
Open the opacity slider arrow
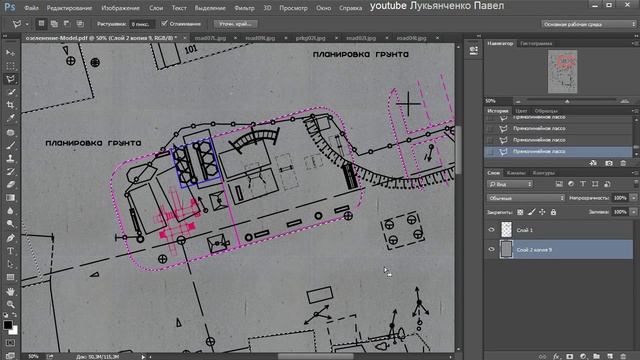coord(633,198)
